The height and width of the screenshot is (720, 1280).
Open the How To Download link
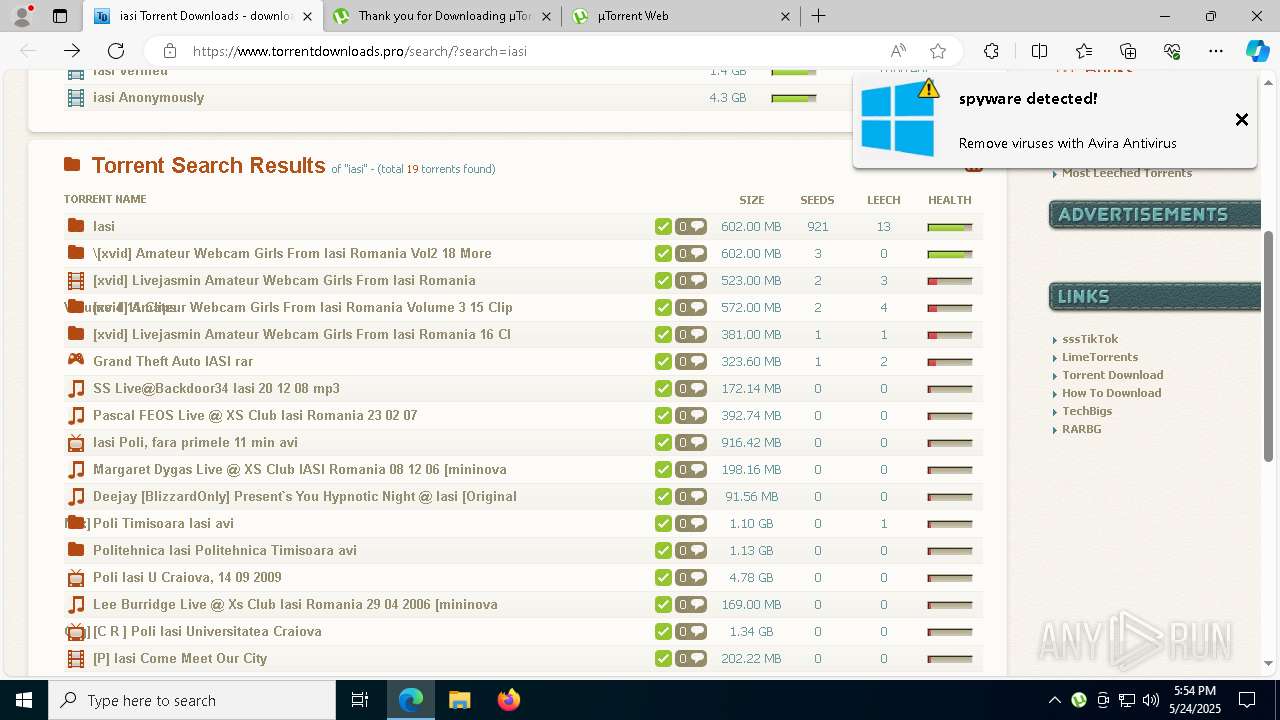pyautogui.click(x=1112, y=393)
